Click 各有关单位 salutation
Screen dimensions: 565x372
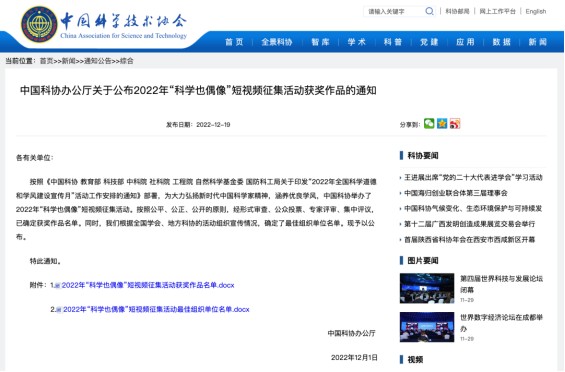pyautogui.click(x=35, y=158)
